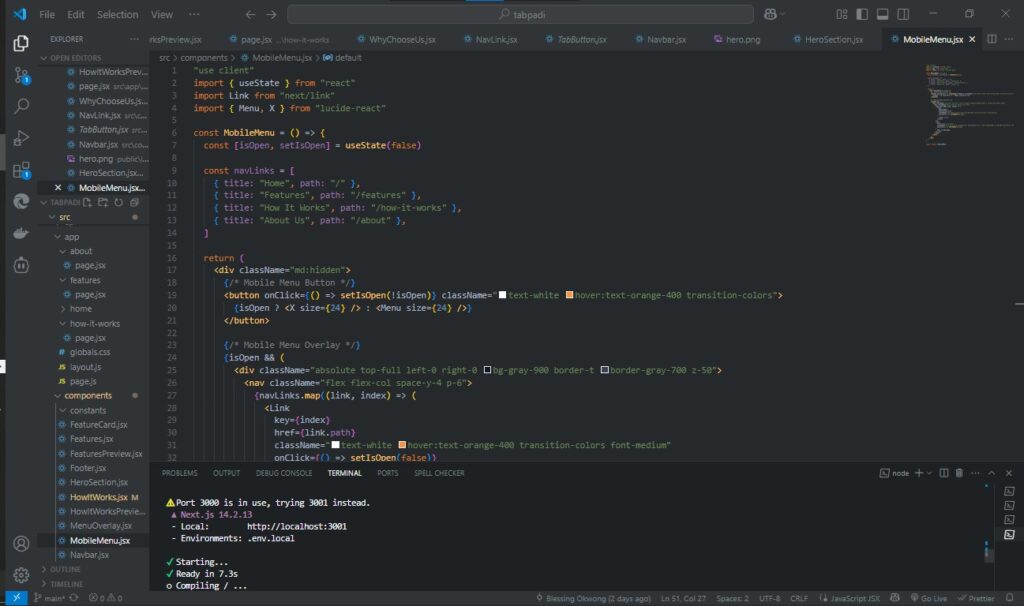Open the editor's More Actions ellipsis
The image size is (1024, 606).
[1008, 39]
